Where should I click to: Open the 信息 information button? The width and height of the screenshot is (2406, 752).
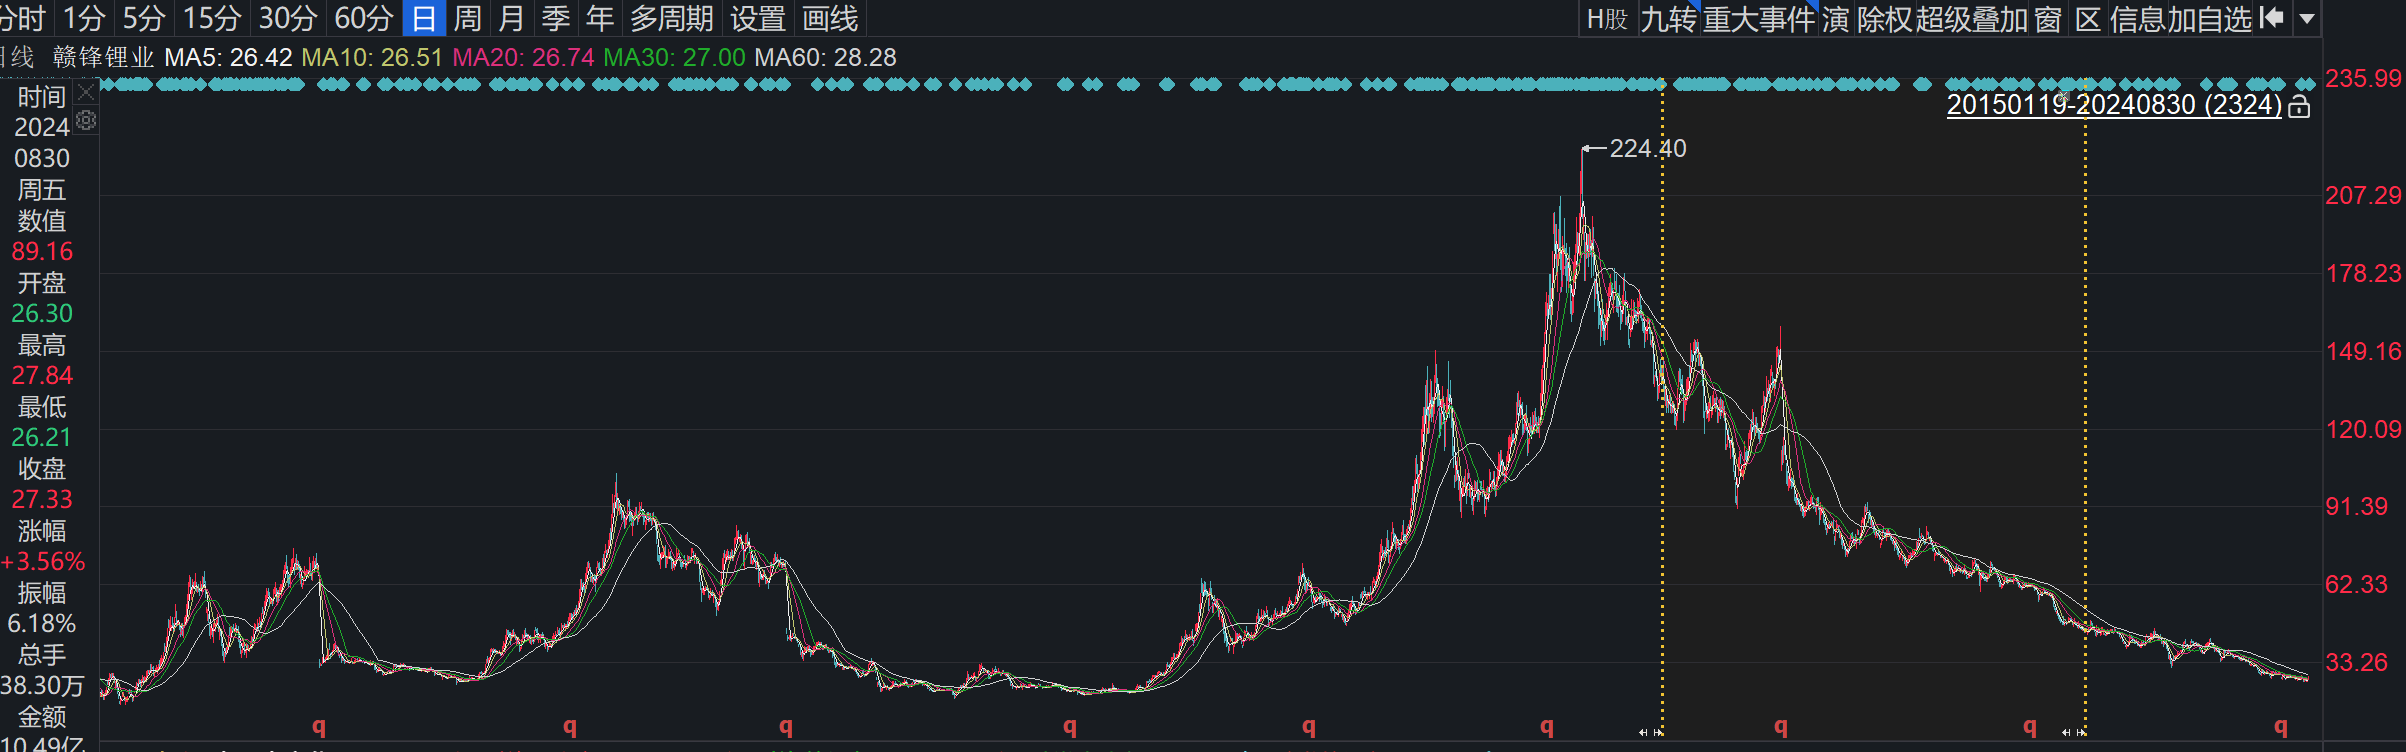pyautogui.click(x=2138, y=18)
